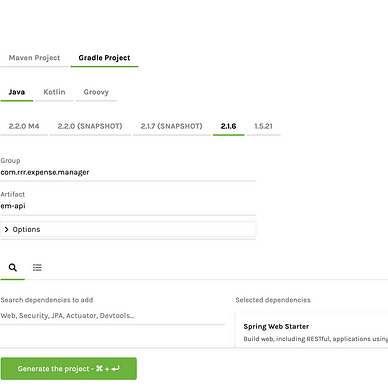This screenshot has height=388, width=388.
Task: Click Generate the project button
Action: click(69, 369)
